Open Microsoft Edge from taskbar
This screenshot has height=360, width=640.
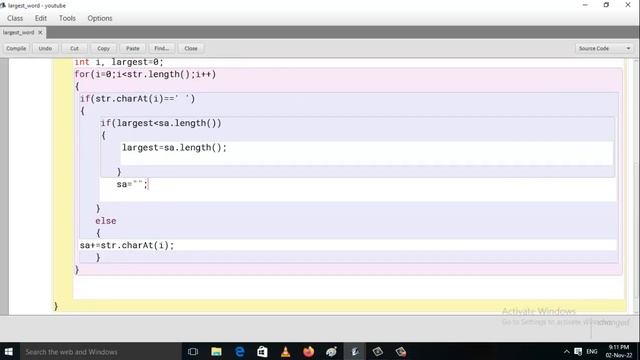[240, 351]
